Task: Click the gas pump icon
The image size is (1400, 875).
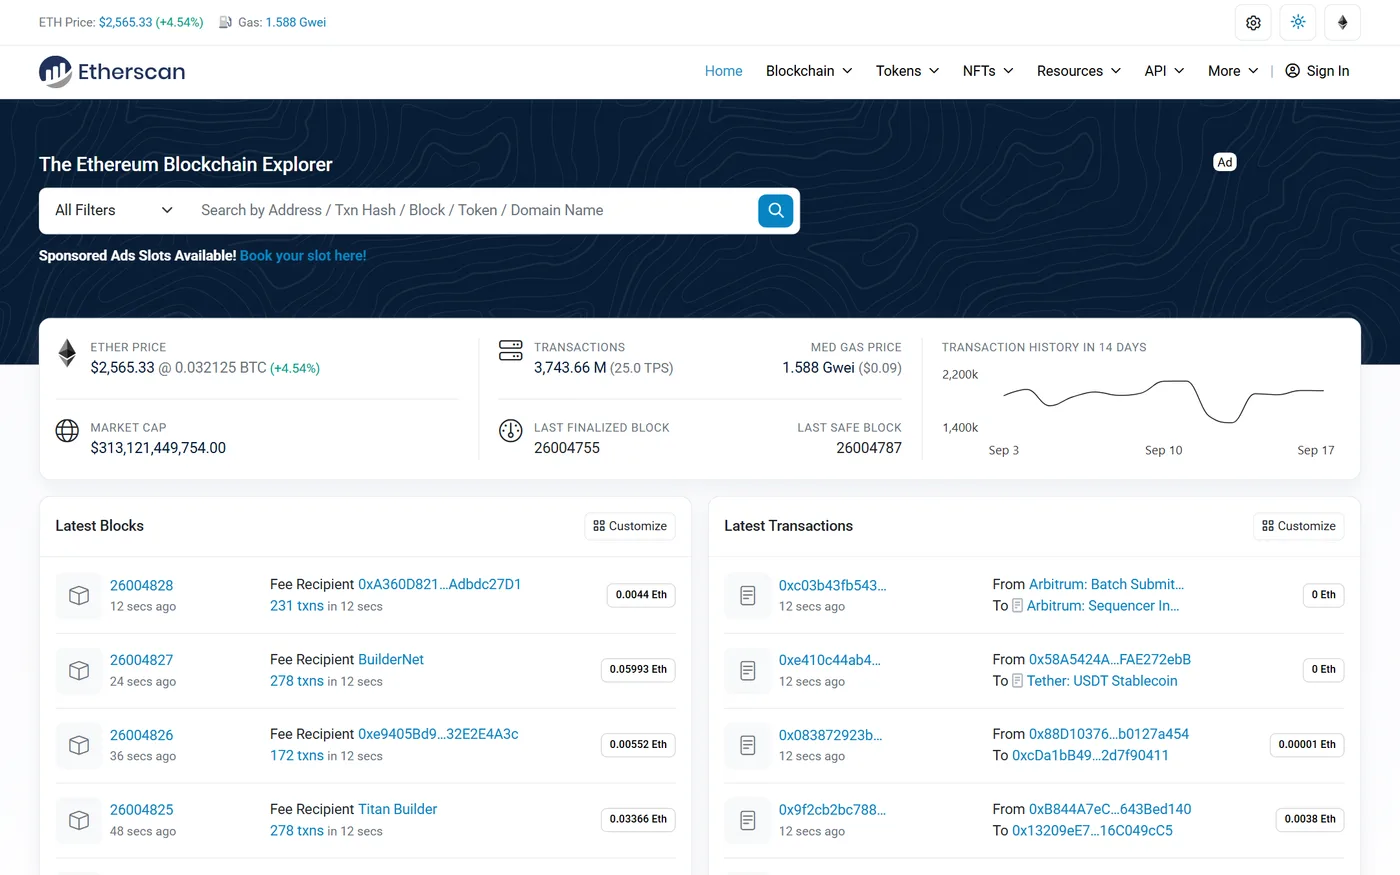Action: tap(226, 22)
